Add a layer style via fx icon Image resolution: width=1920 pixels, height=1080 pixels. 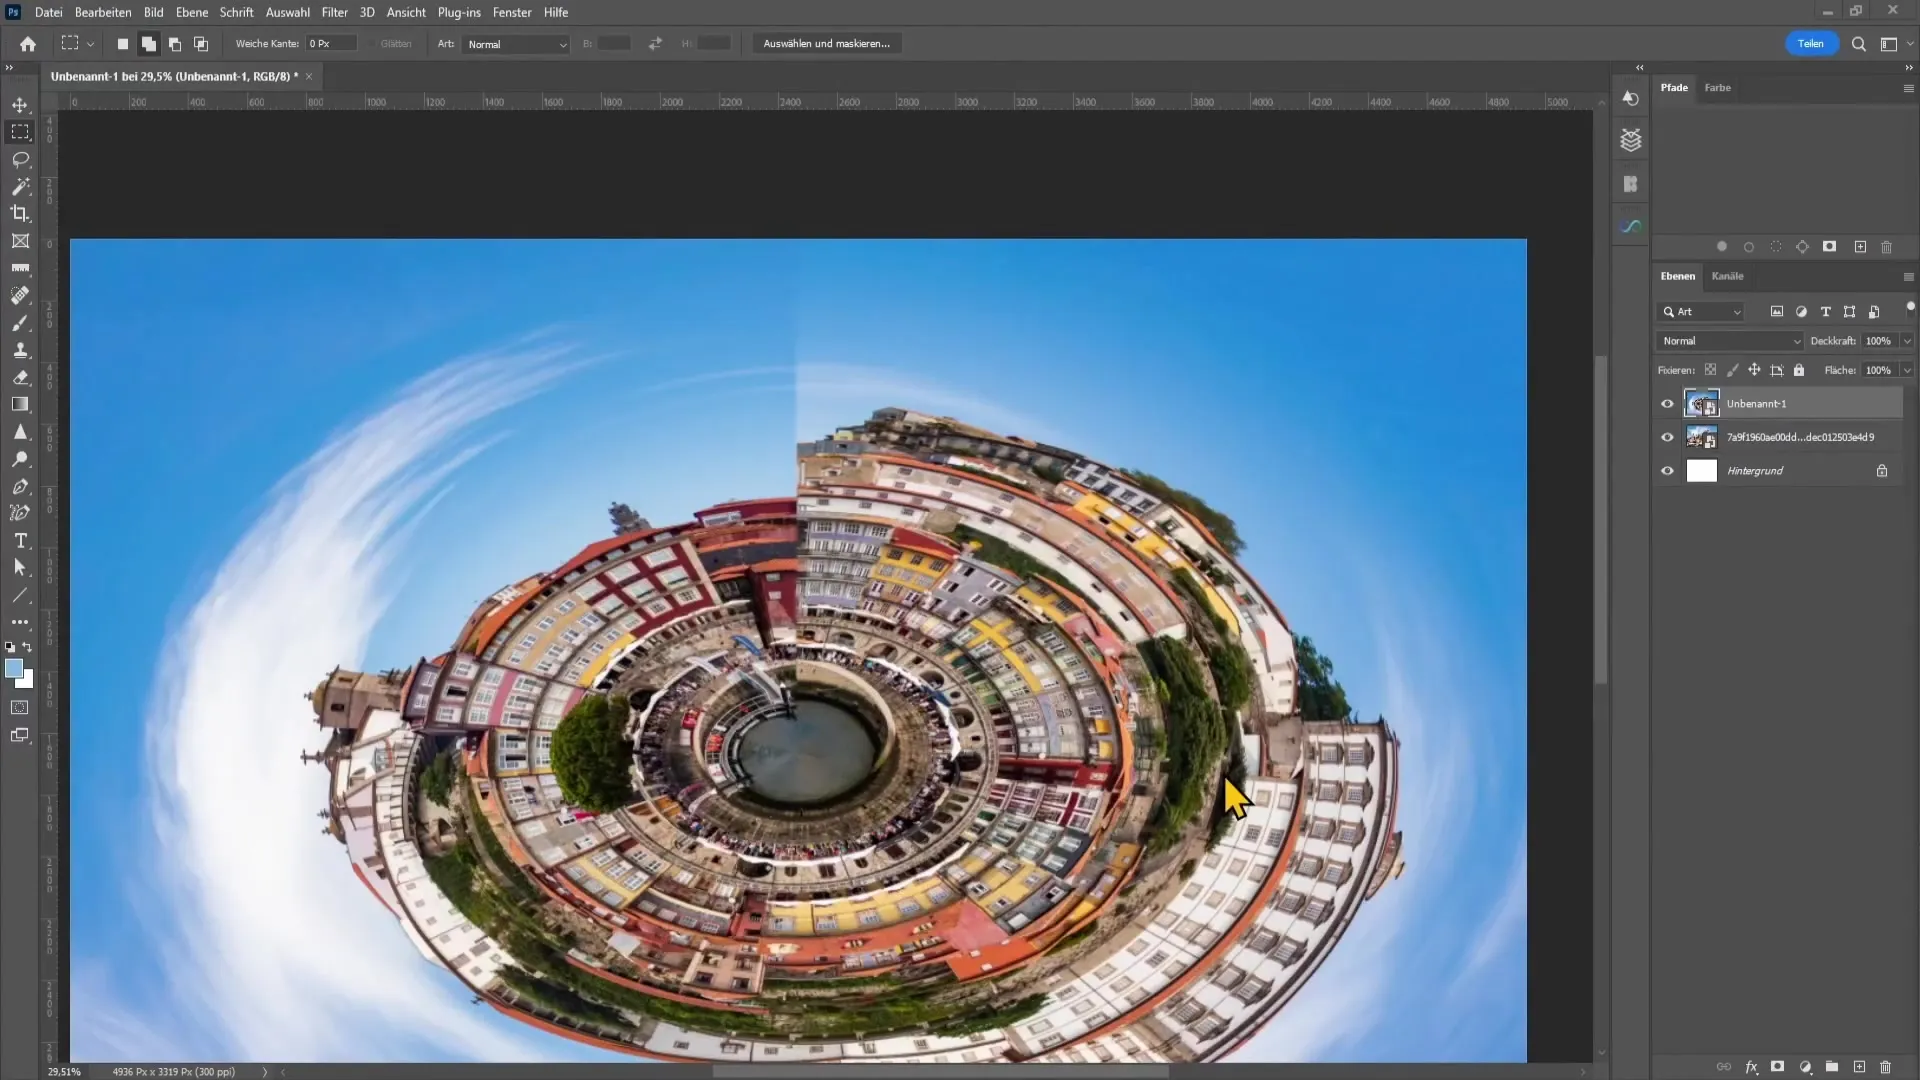(1751, 1067)
